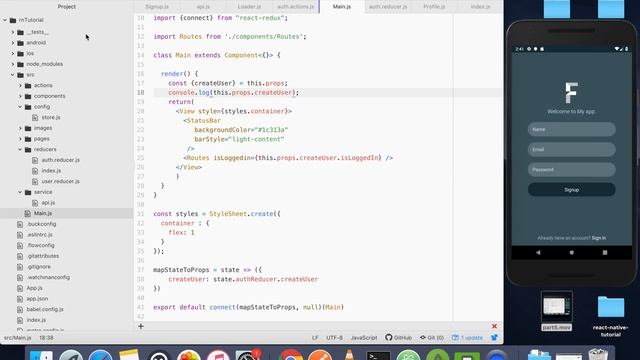Expand the pages folder

tap(20, 139)
